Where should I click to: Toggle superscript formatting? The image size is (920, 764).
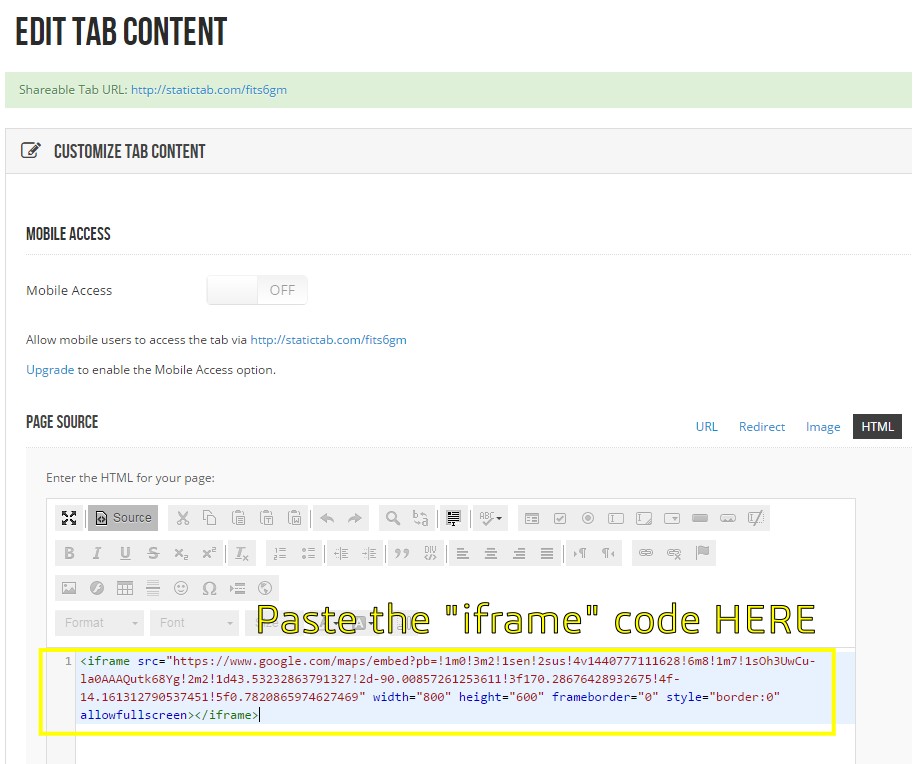click(x=209, y=553)
